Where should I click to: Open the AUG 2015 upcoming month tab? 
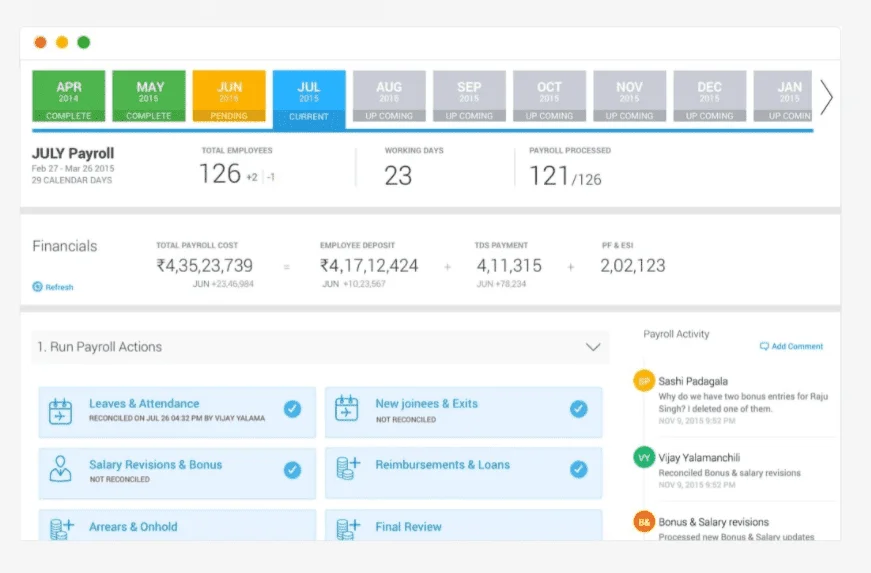(389, 96)
